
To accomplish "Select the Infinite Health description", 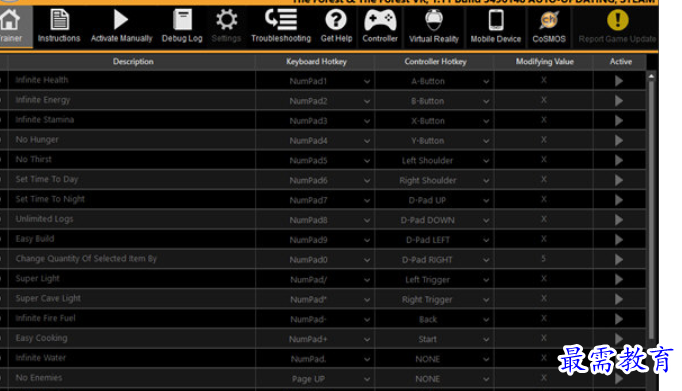I will [x=42, y=80].
